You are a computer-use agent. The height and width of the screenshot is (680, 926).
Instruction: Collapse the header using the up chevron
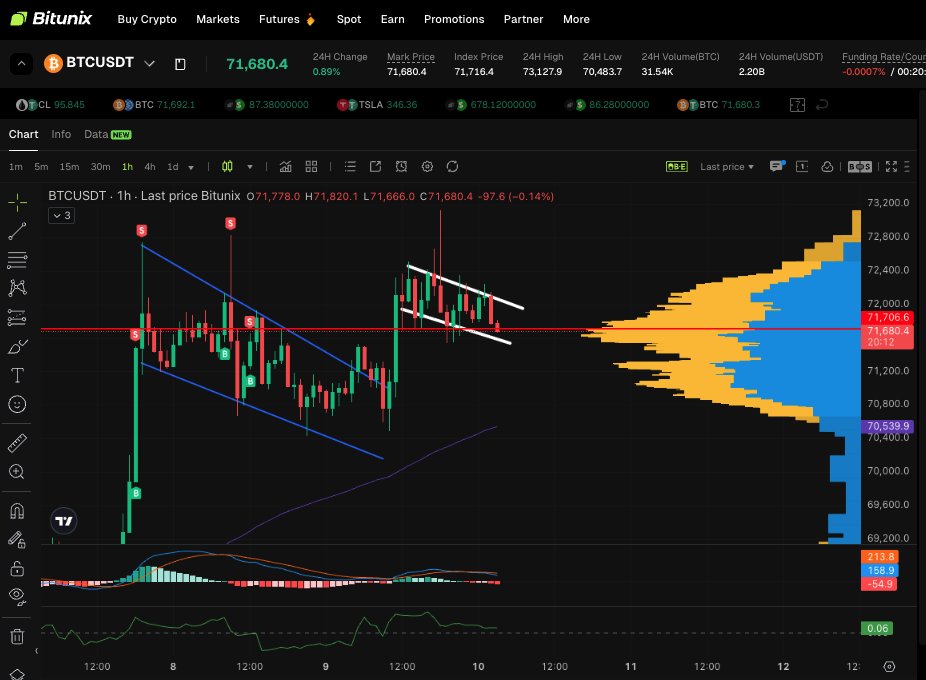tap(21, 63)
